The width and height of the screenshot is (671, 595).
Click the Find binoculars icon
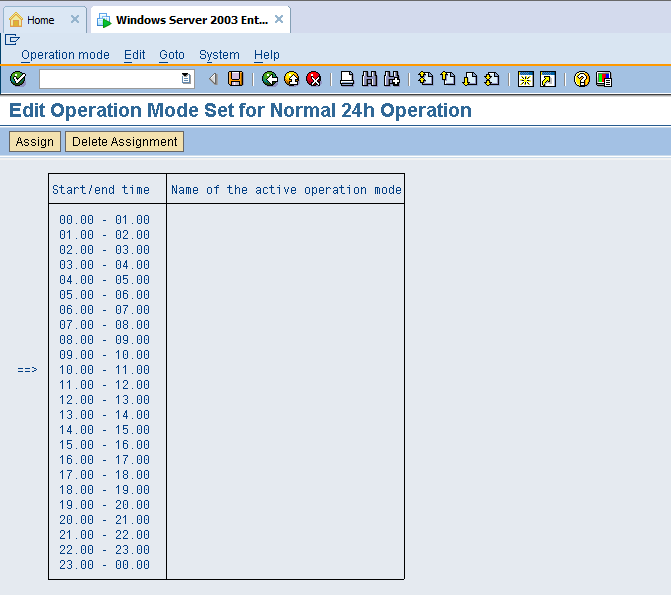click(369, 79)
